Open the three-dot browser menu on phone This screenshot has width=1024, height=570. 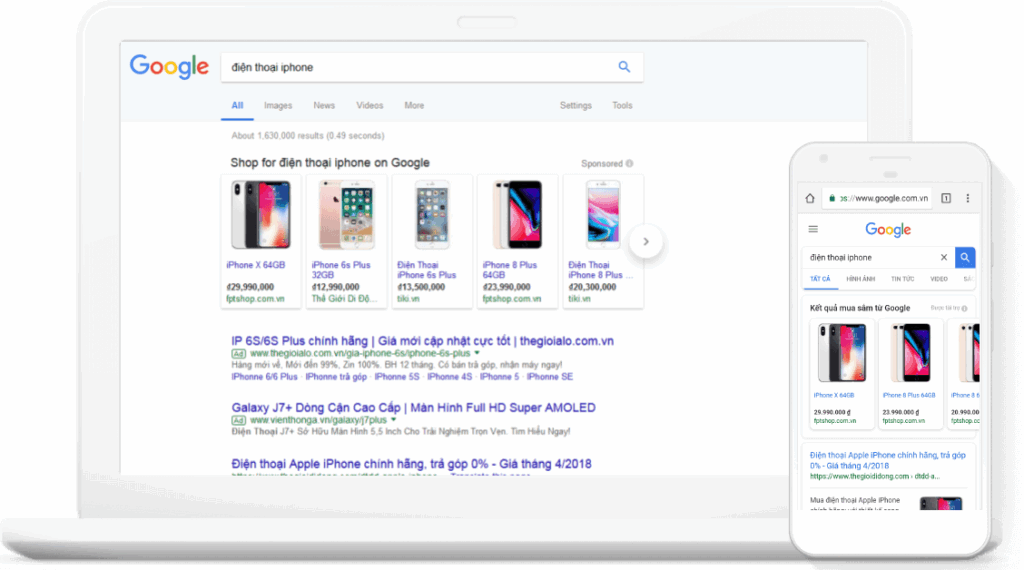(x=968, y=198)
